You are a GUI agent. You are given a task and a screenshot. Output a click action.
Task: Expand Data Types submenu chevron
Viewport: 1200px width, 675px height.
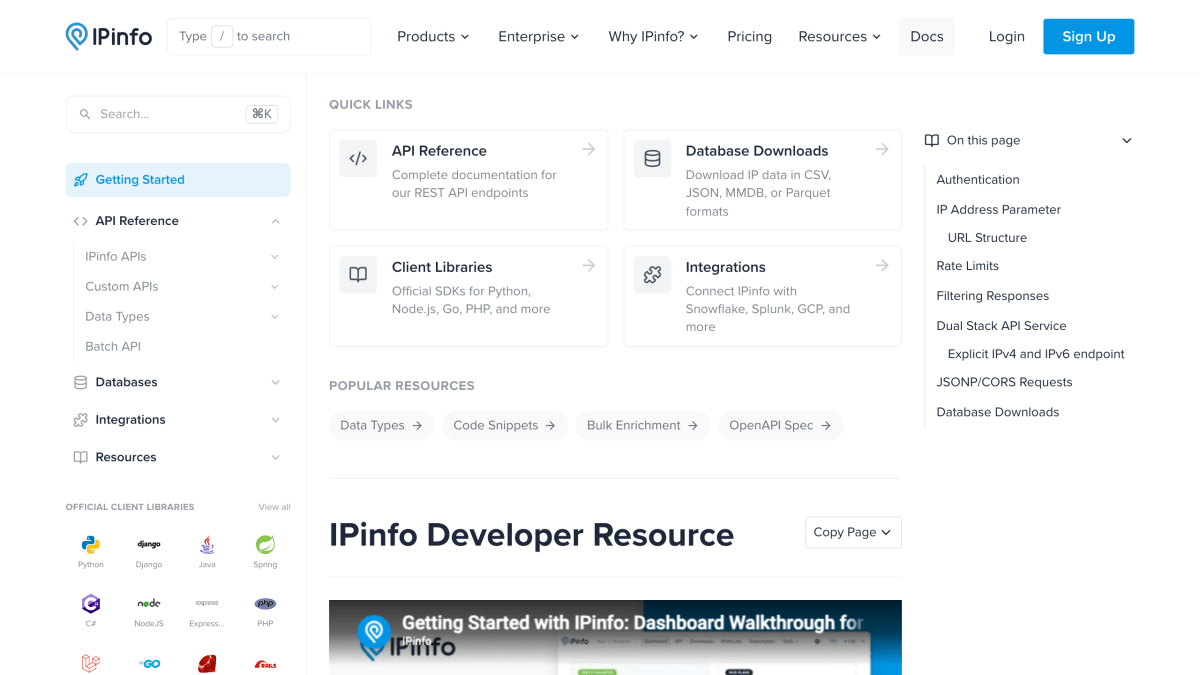275,317
